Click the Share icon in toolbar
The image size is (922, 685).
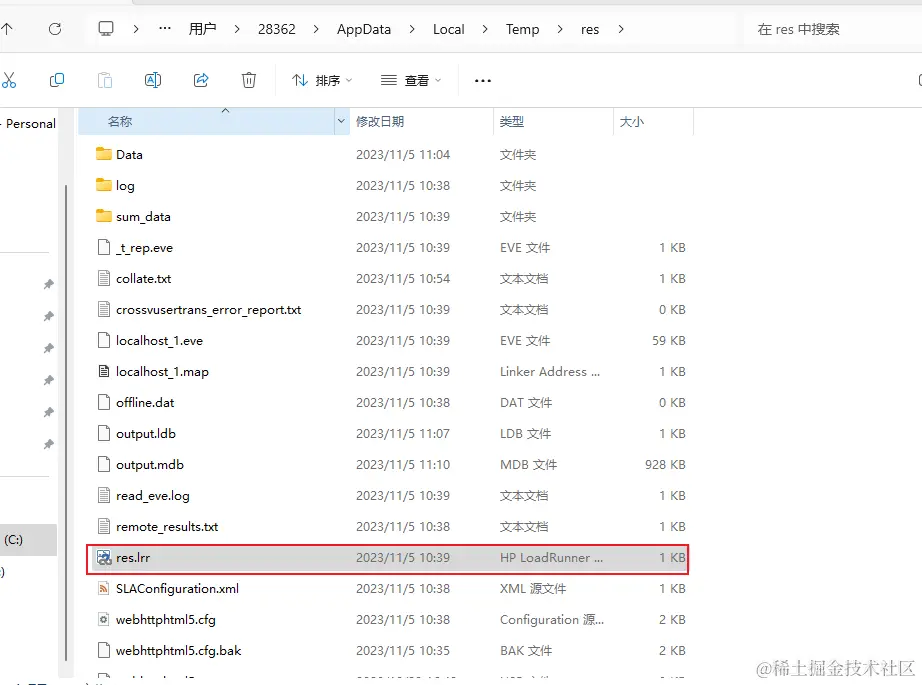click(201, 80)
